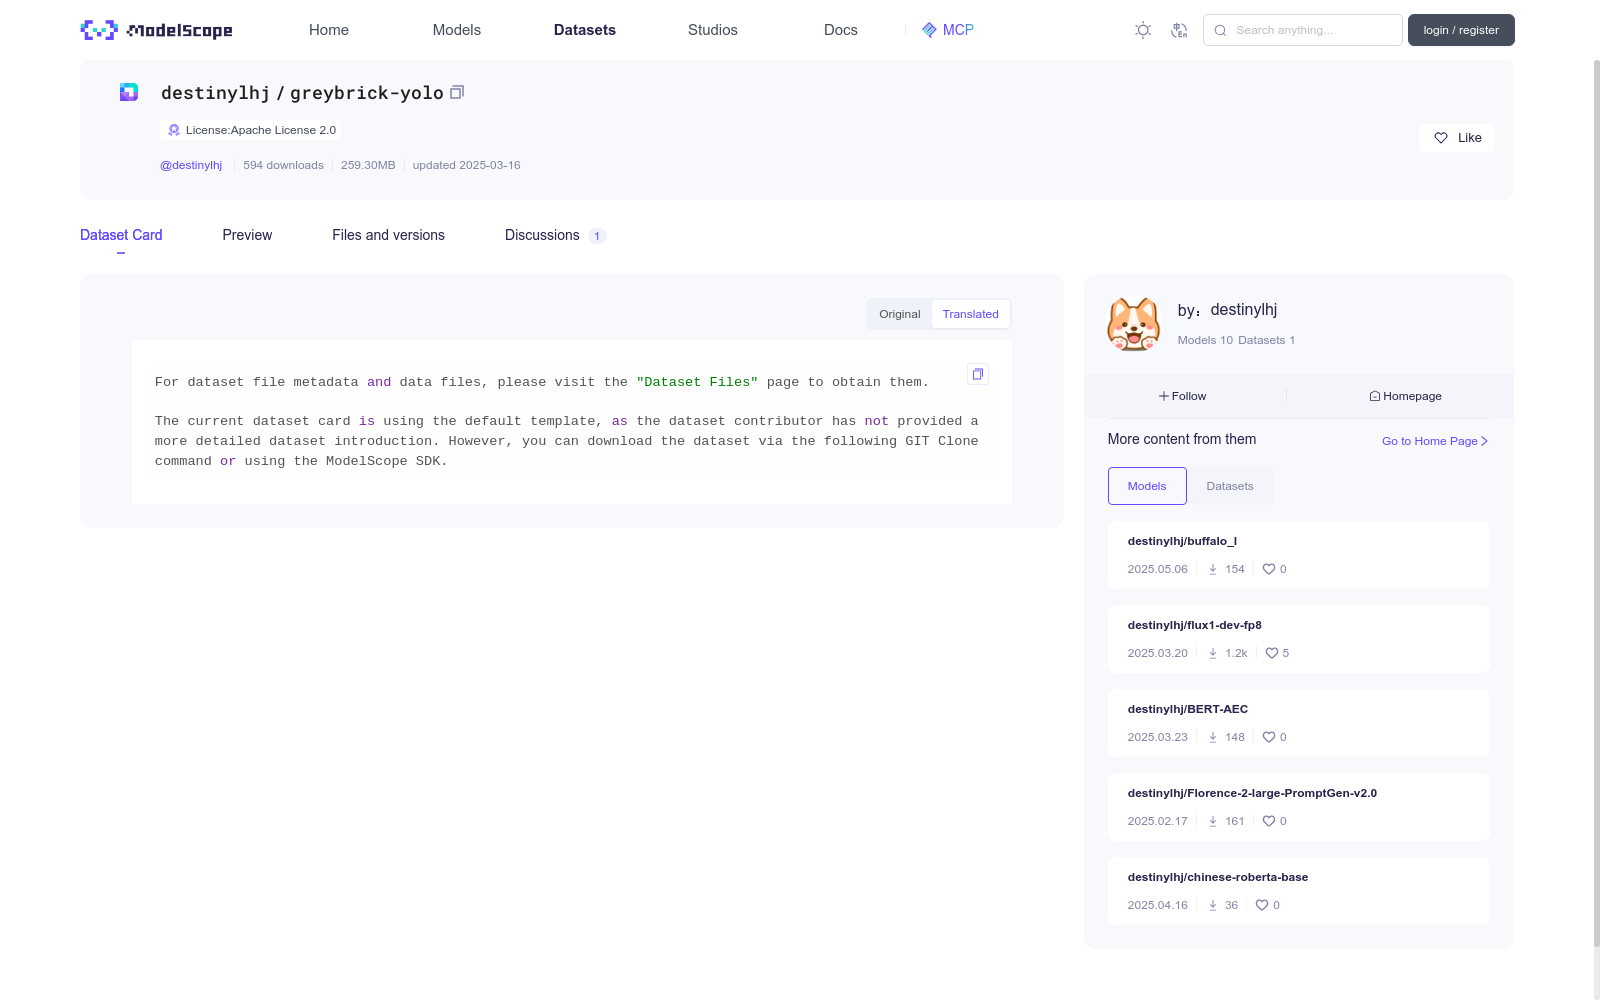1600x1000 pixels.
Task: Click heart icon on chinese-roberta-base card
Action: [x=1262, y=905]
